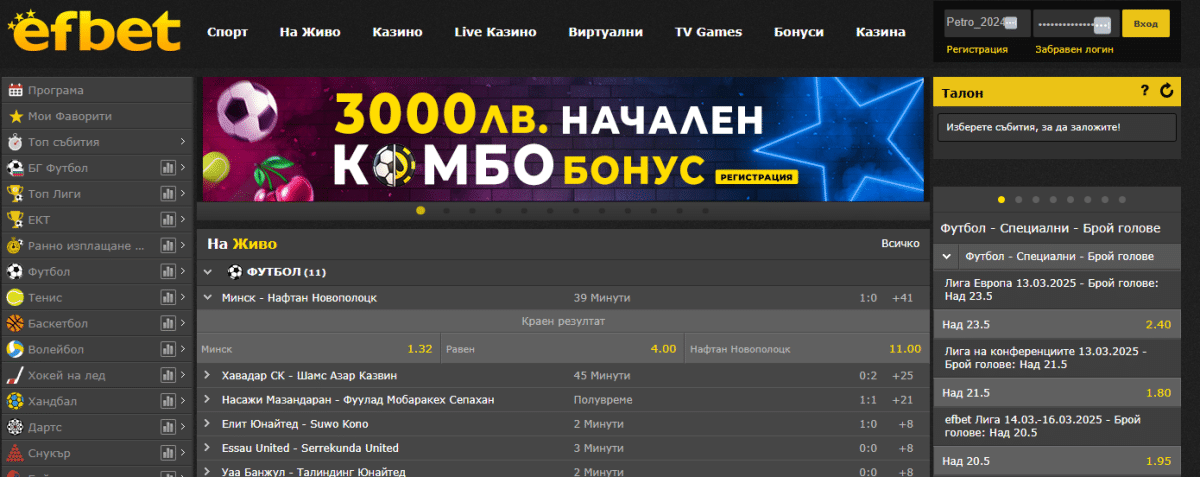Open statistics chart icon for Баскетбол

[x=168, y=324]
